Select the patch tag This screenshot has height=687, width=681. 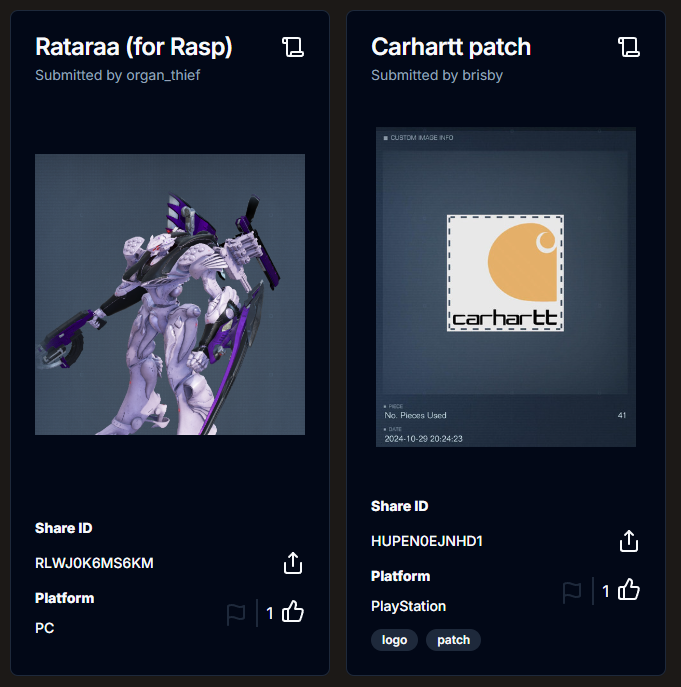[454, 640]
